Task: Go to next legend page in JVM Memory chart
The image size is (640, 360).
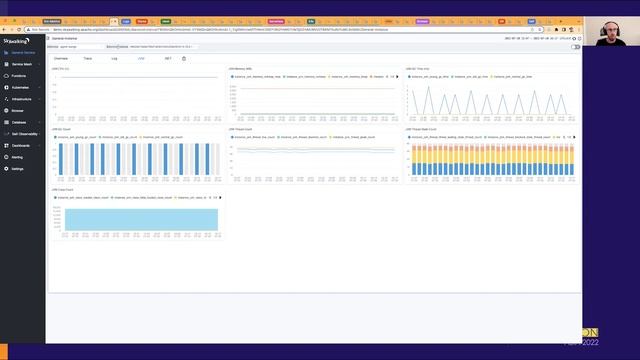Action: tap(397, 77)
